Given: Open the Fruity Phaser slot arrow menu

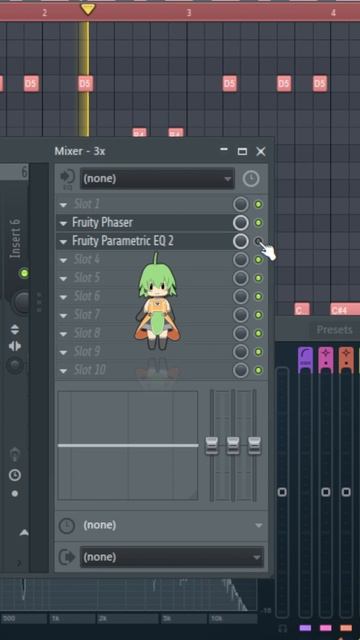Looking at the screenshot, I should [63, 223].
